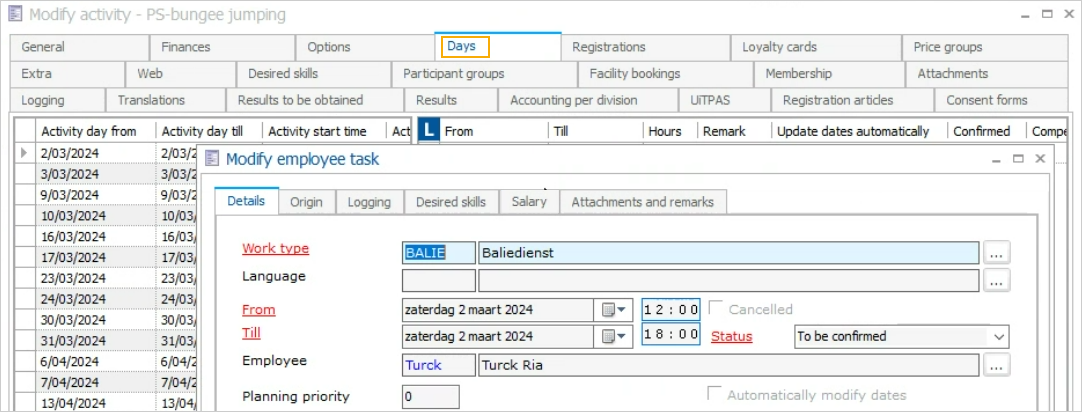Image resolution: width=1082 pixels, height=412 pixels.
Task: Open Work type lookup ellipsis button
Action: point(996,254)
